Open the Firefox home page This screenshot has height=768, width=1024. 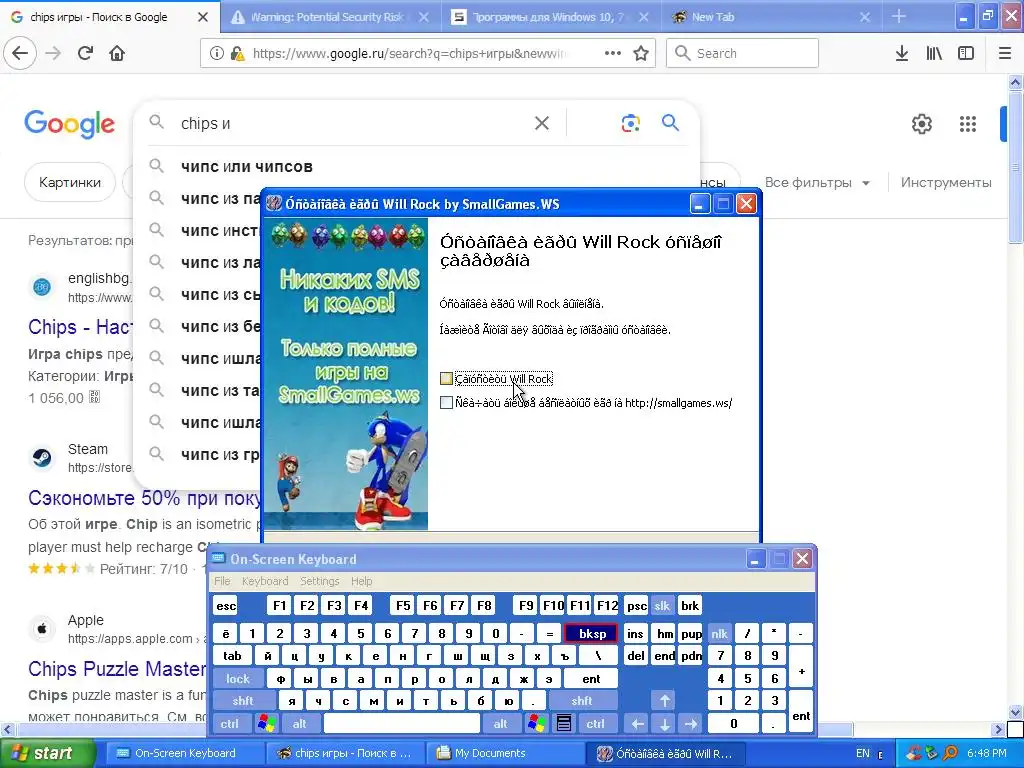coord(117,53)
